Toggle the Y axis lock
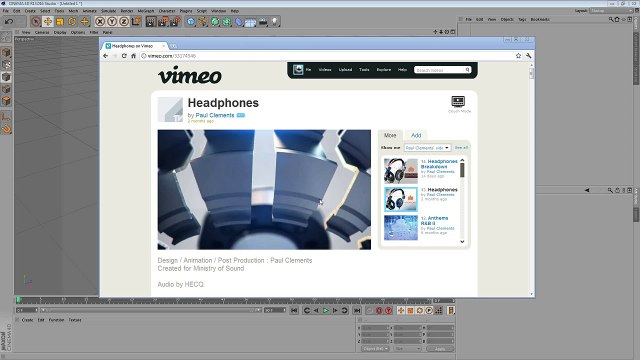Image resolution: width=640 pixels, height=360 pixels. (x=112, y=22)
